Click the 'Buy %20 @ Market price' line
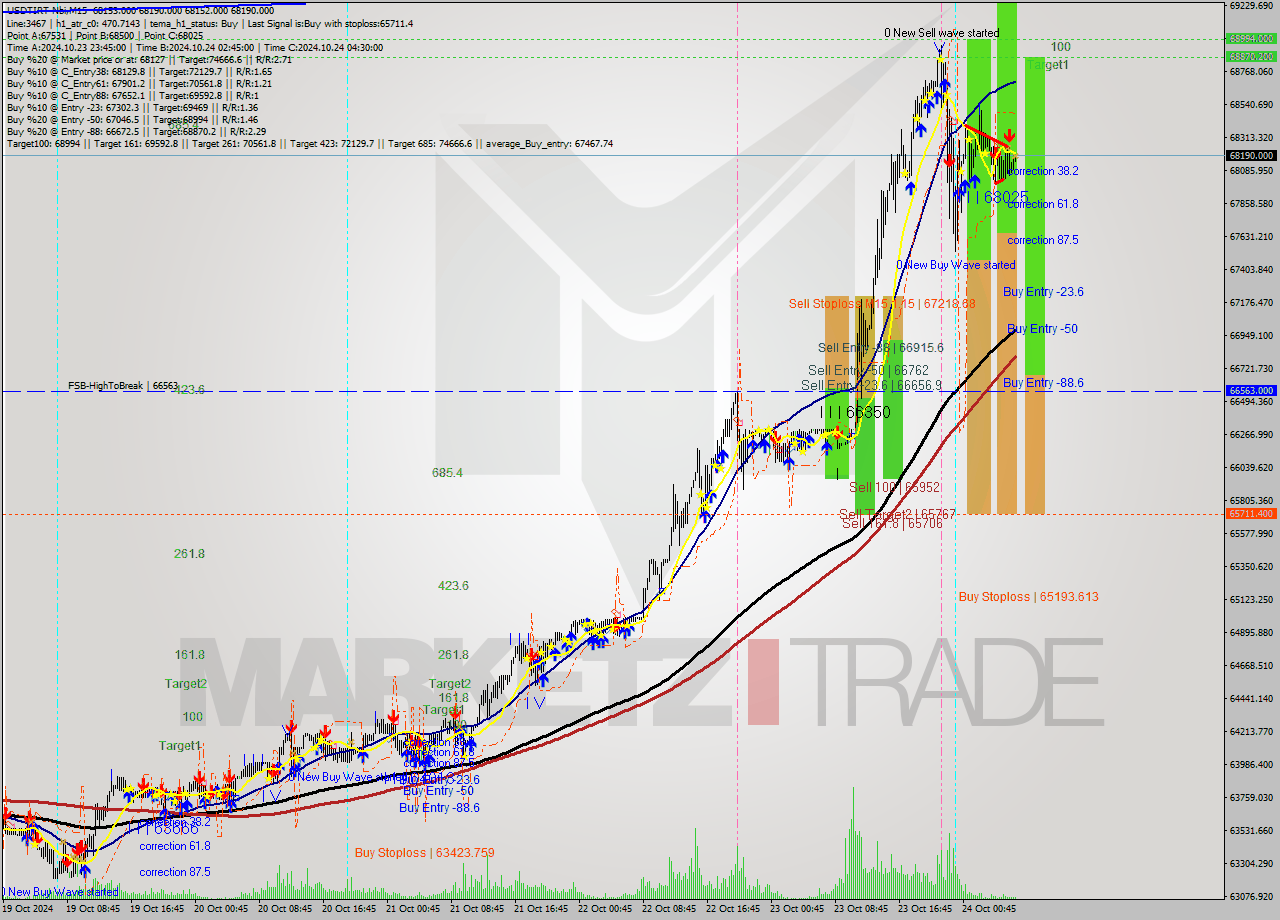Screen dimensions: 1280x920 (x=148, y=59)
